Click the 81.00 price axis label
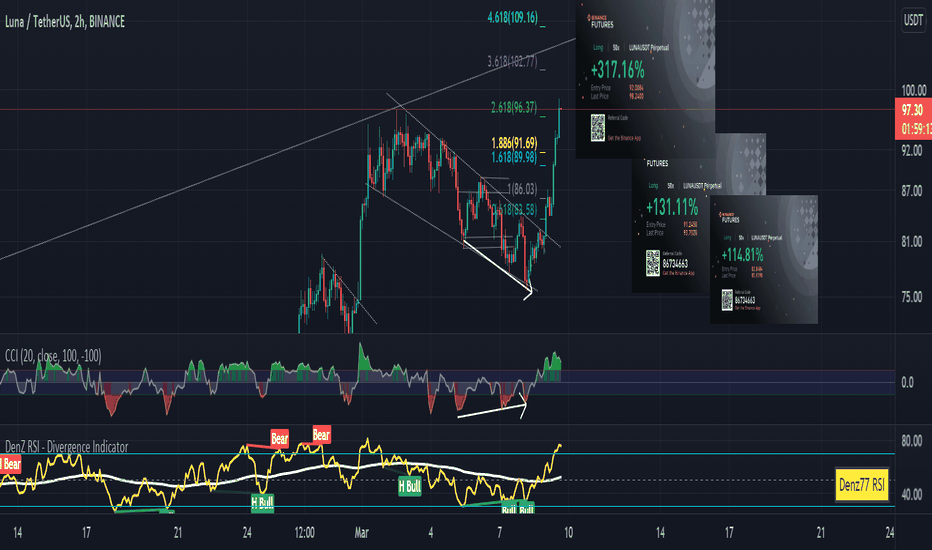The image size is (932, 550). [x=912, y=242]
